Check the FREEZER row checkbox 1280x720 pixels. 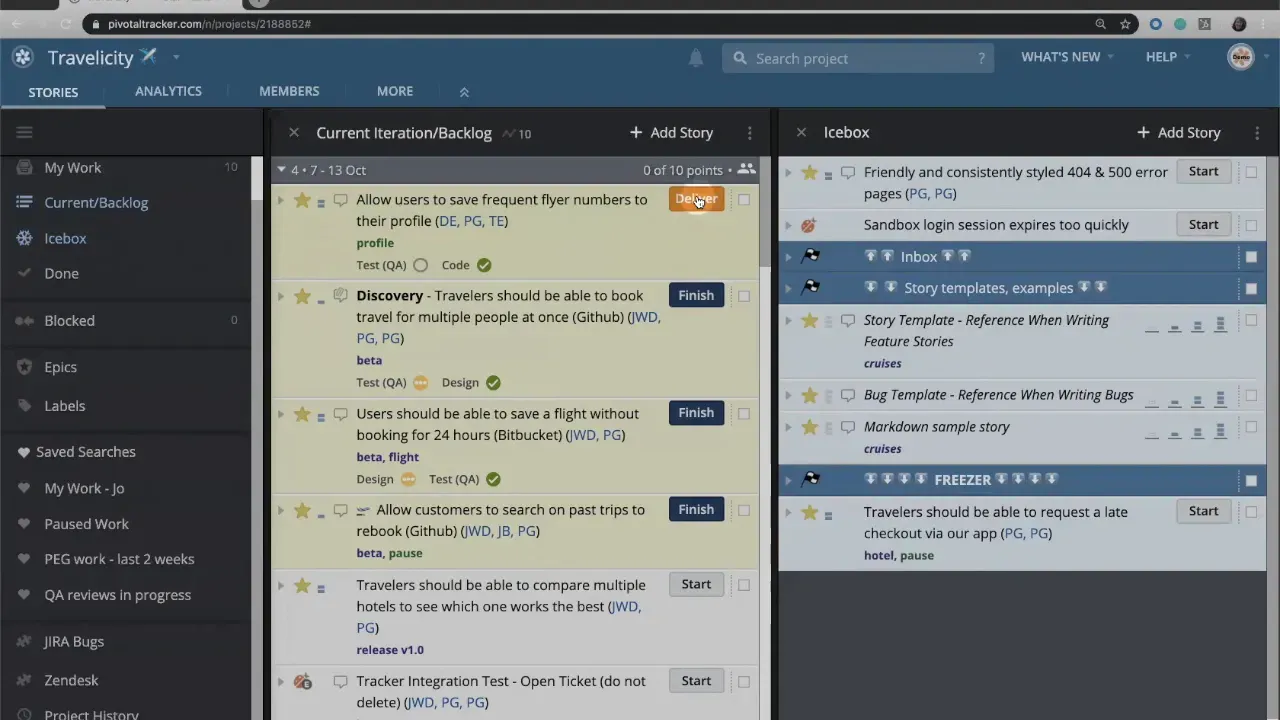[1251, 480]
